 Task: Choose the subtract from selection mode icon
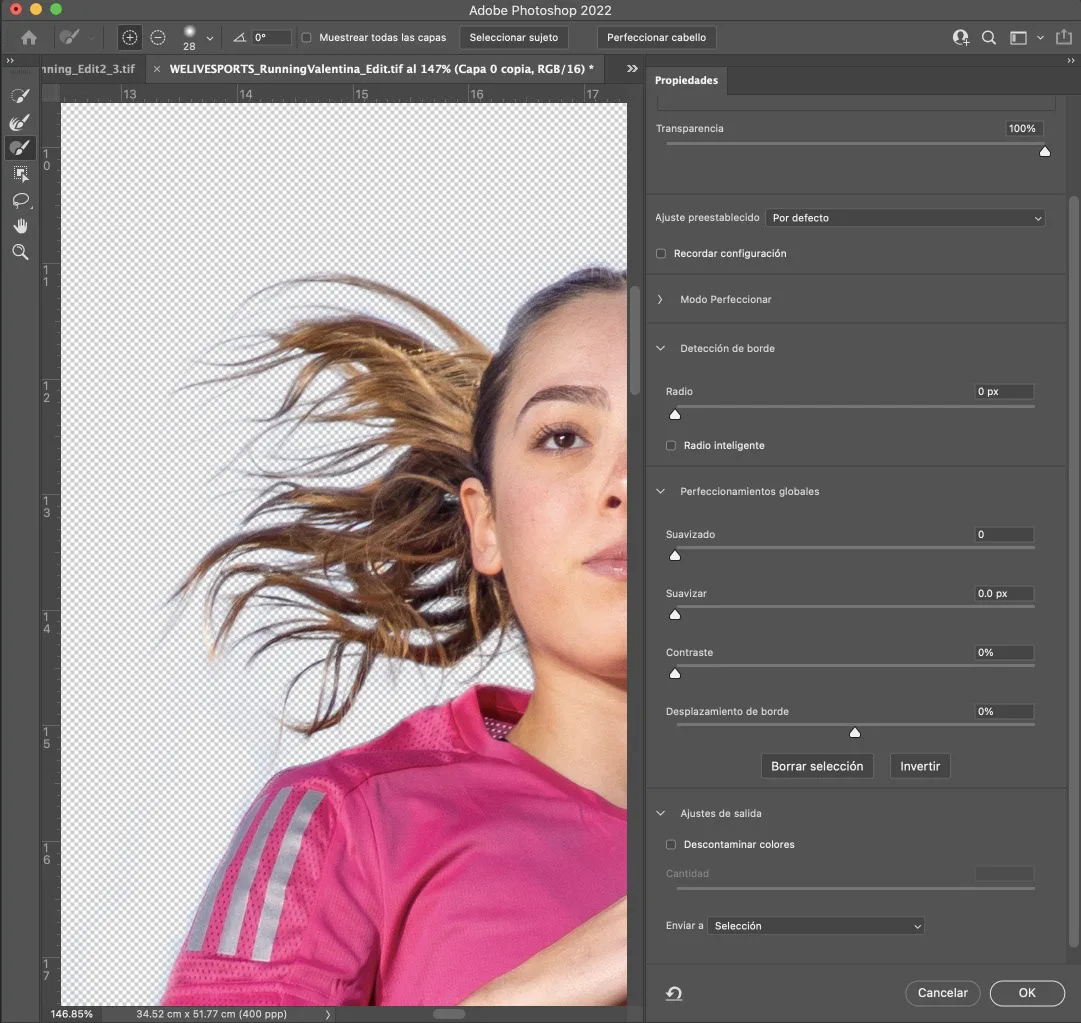[158, 38]
